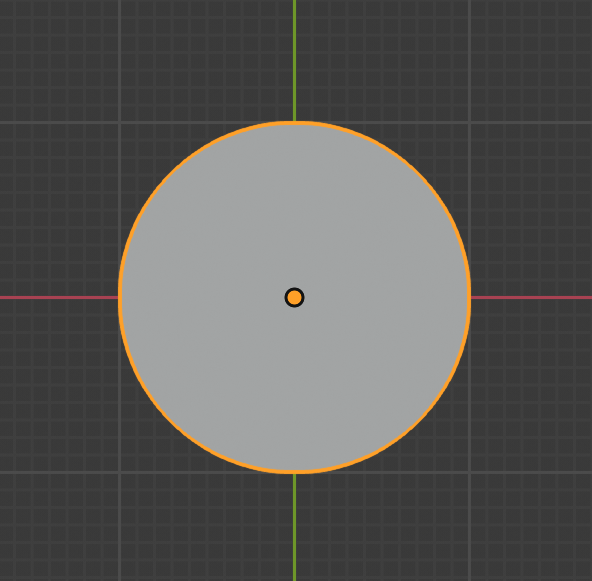592x581 pixels.
Task: Click the circle's orange outline at its topmost point
Action: click(294, 123)
